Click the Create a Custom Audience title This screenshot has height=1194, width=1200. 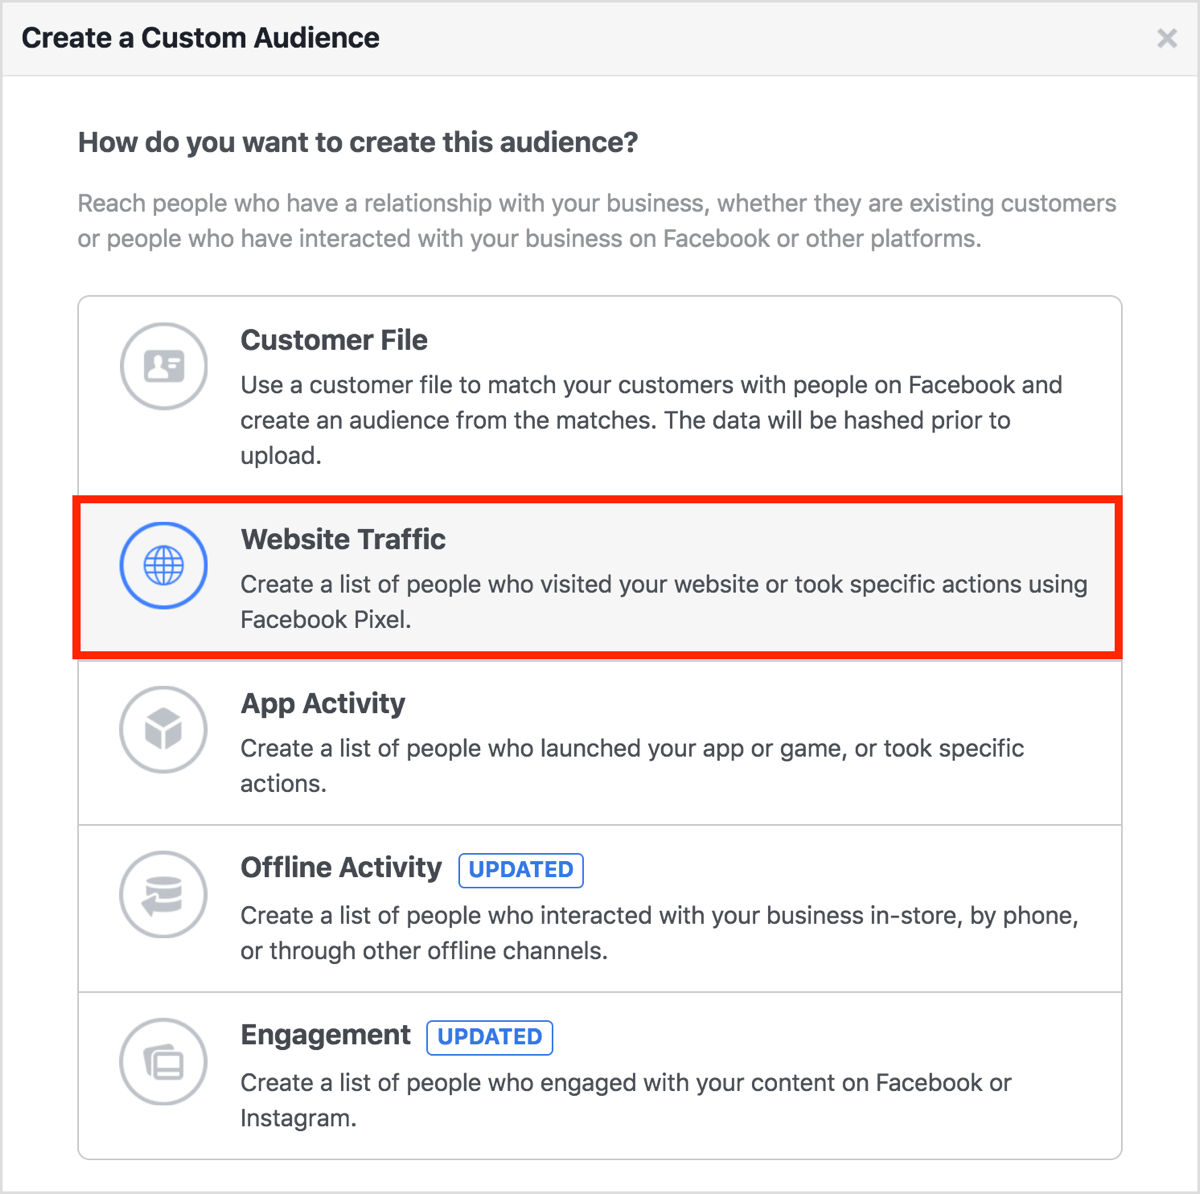pos(200,38)
